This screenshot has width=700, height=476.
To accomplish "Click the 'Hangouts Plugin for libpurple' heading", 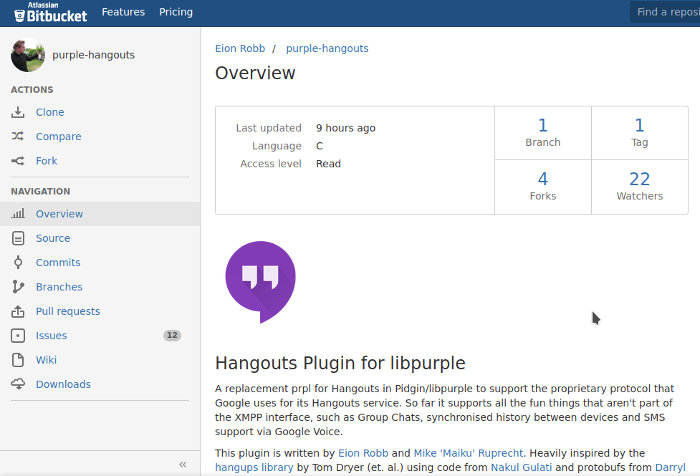I will tap(340, 363).
